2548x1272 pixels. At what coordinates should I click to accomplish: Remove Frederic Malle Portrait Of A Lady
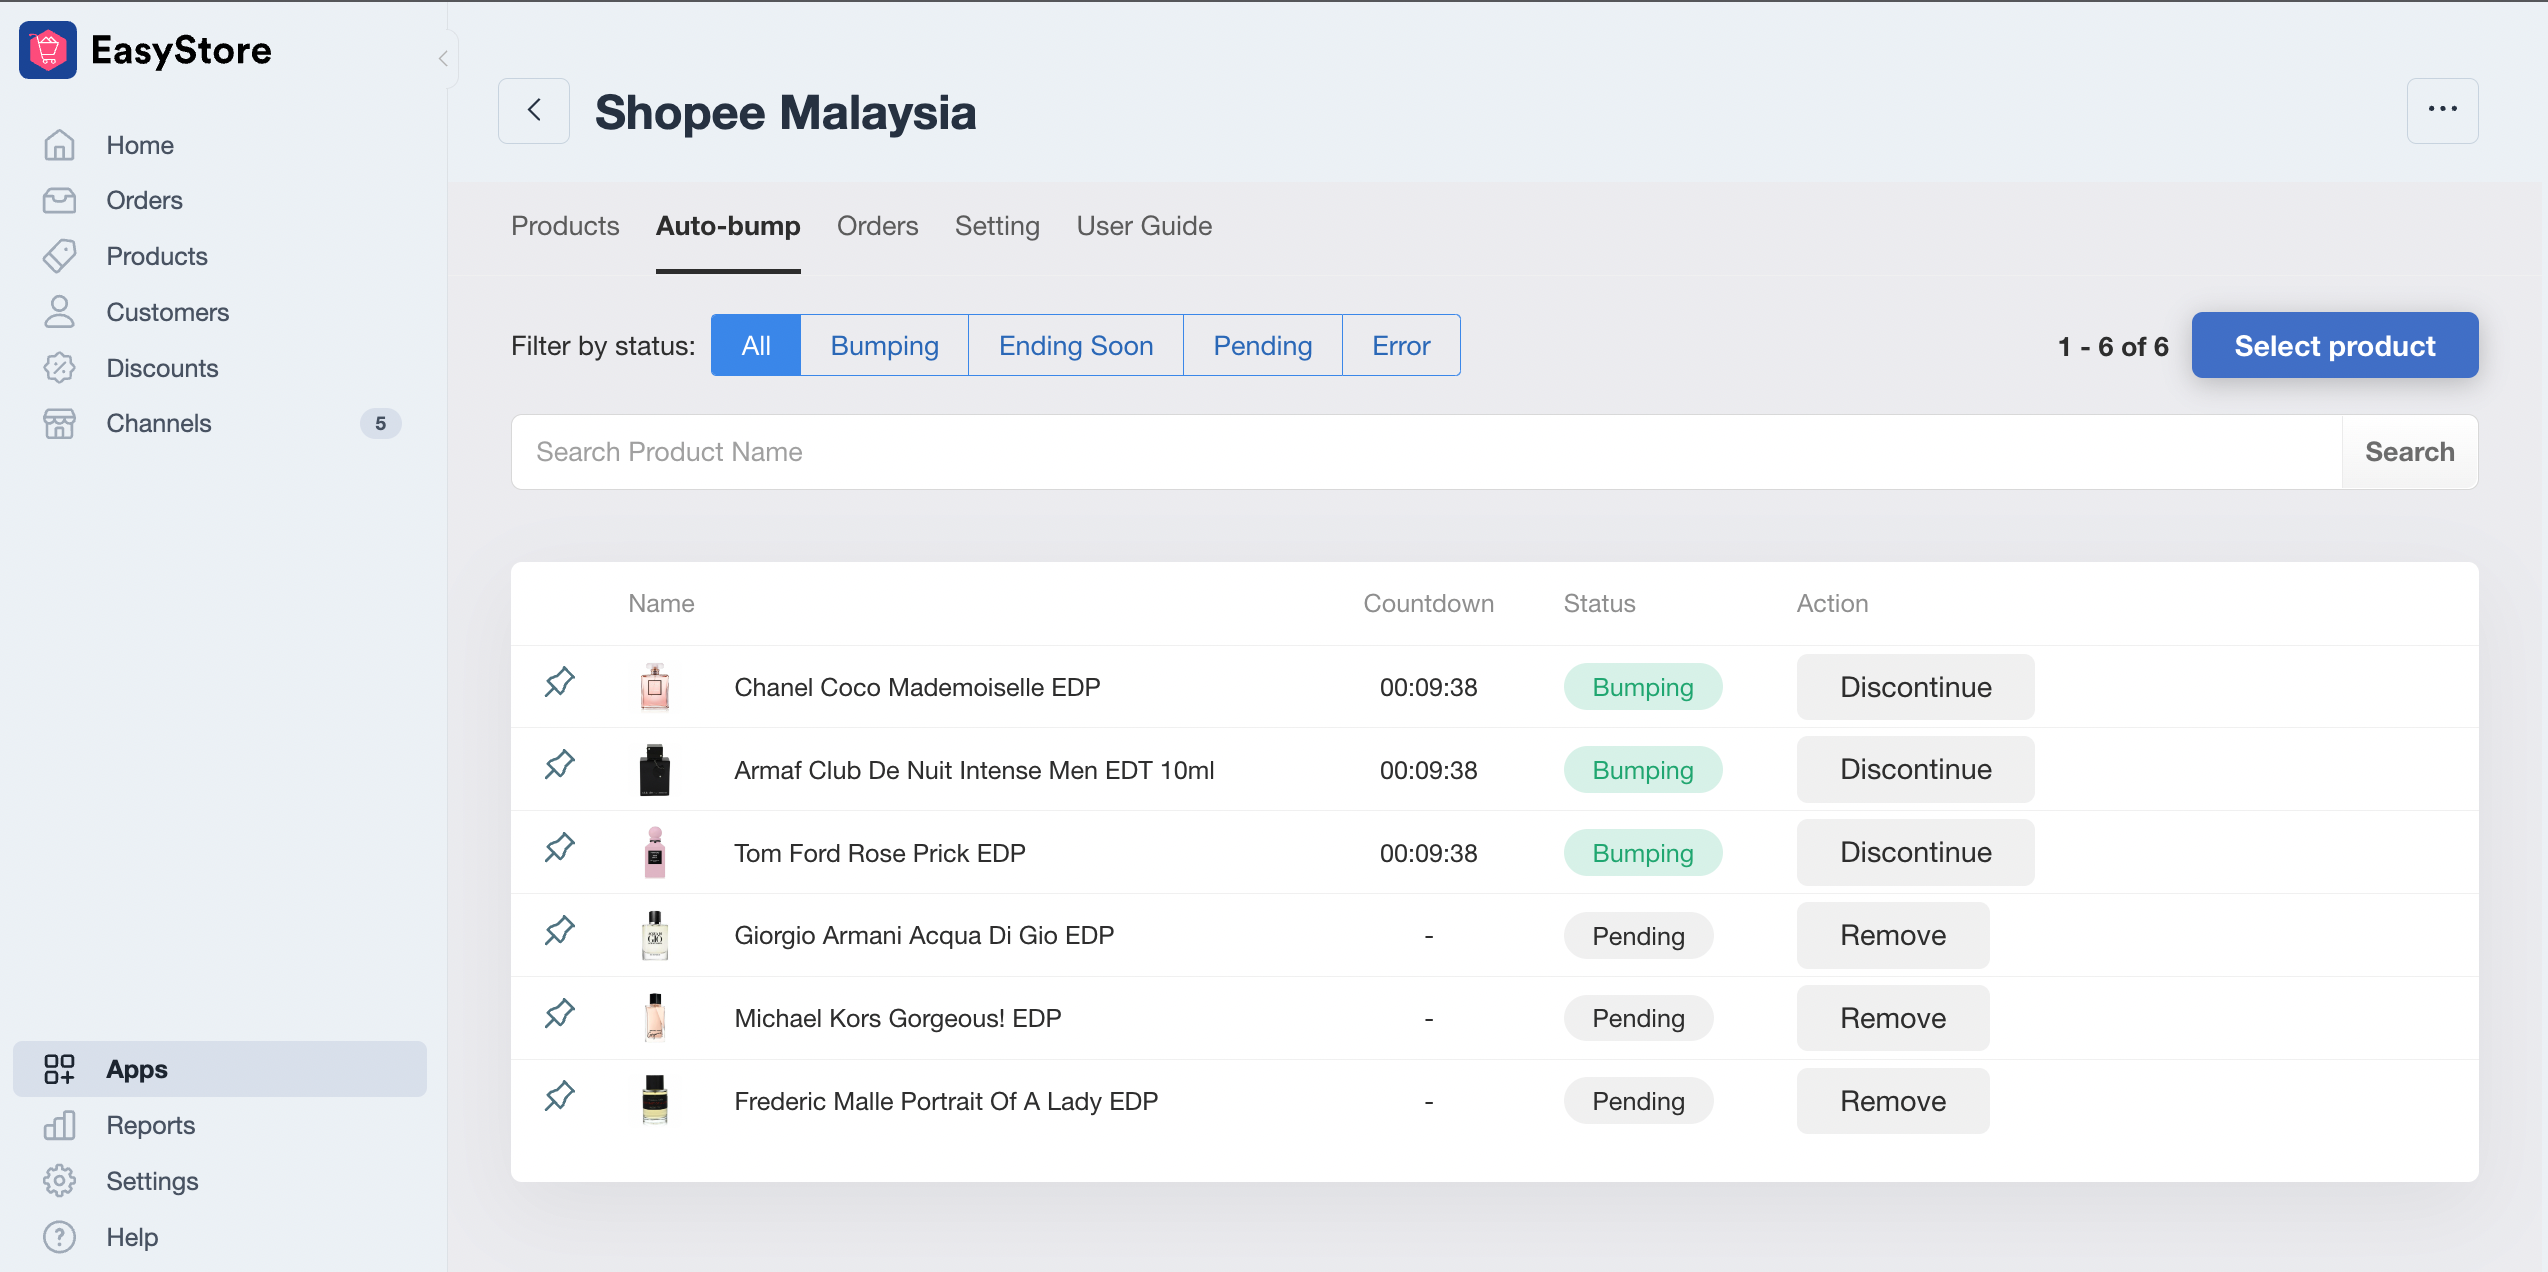pos(1893,1101)
